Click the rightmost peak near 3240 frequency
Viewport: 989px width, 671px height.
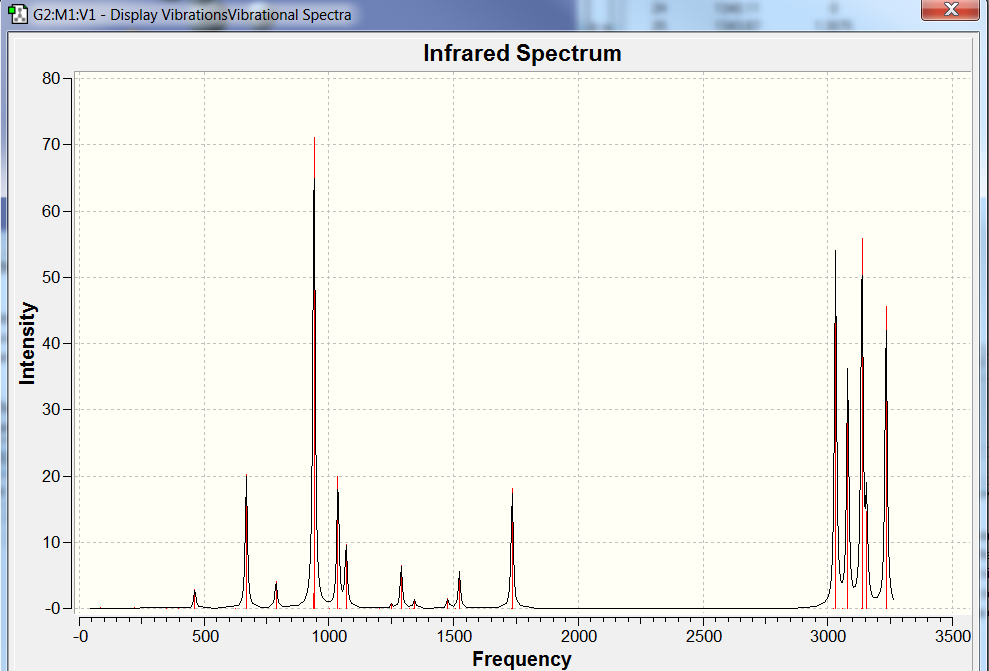(886, 457)
